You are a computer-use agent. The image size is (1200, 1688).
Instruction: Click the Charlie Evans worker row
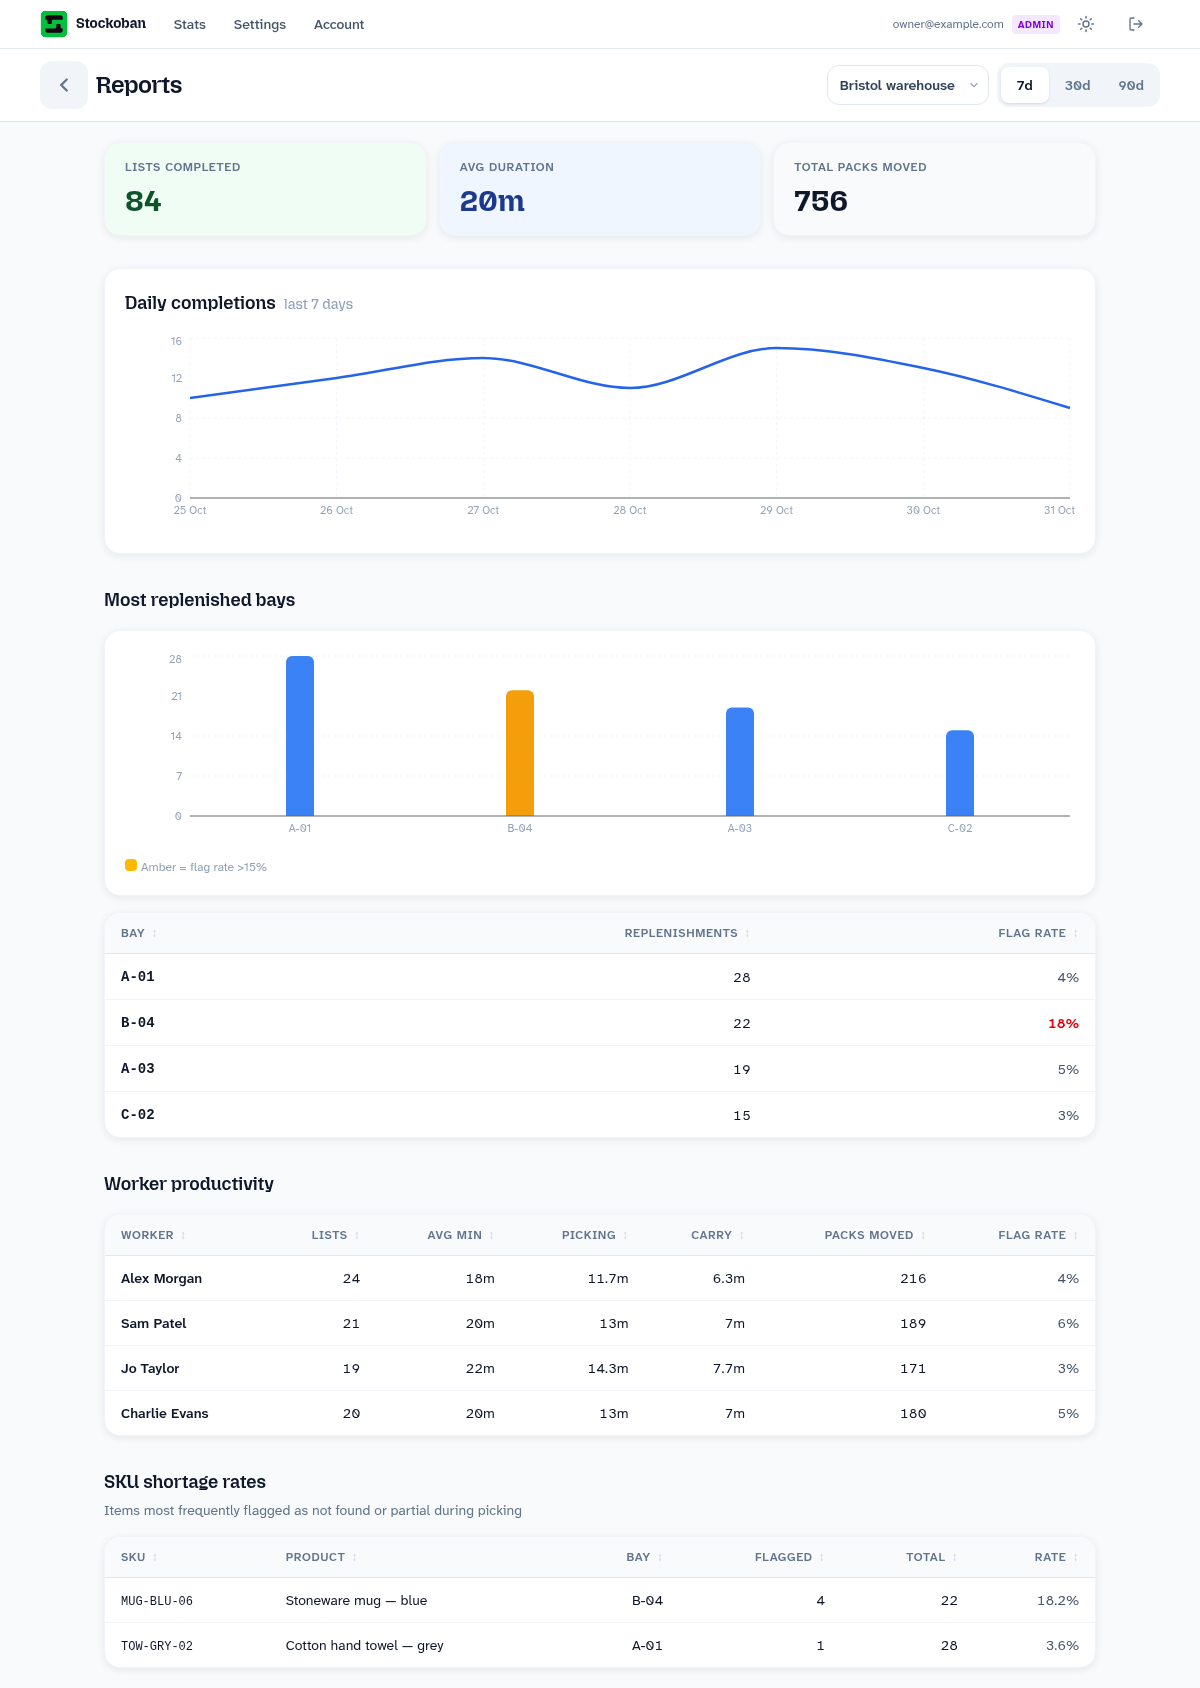click(x=600, y=1413)
